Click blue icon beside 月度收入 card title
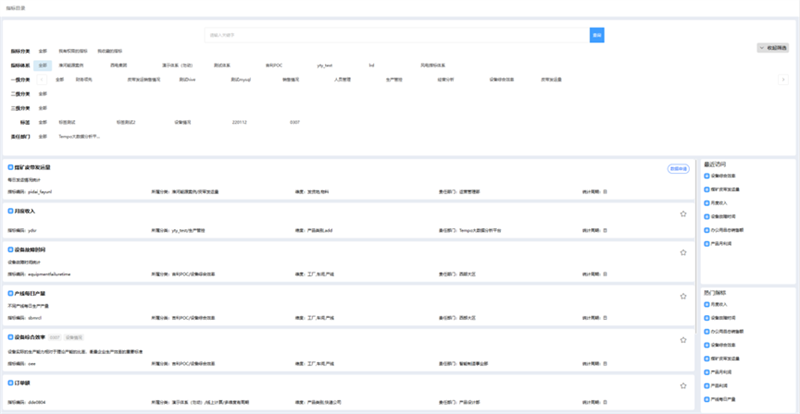The width and height of the screenshot is (800, 414). click(x=10, y=211)
